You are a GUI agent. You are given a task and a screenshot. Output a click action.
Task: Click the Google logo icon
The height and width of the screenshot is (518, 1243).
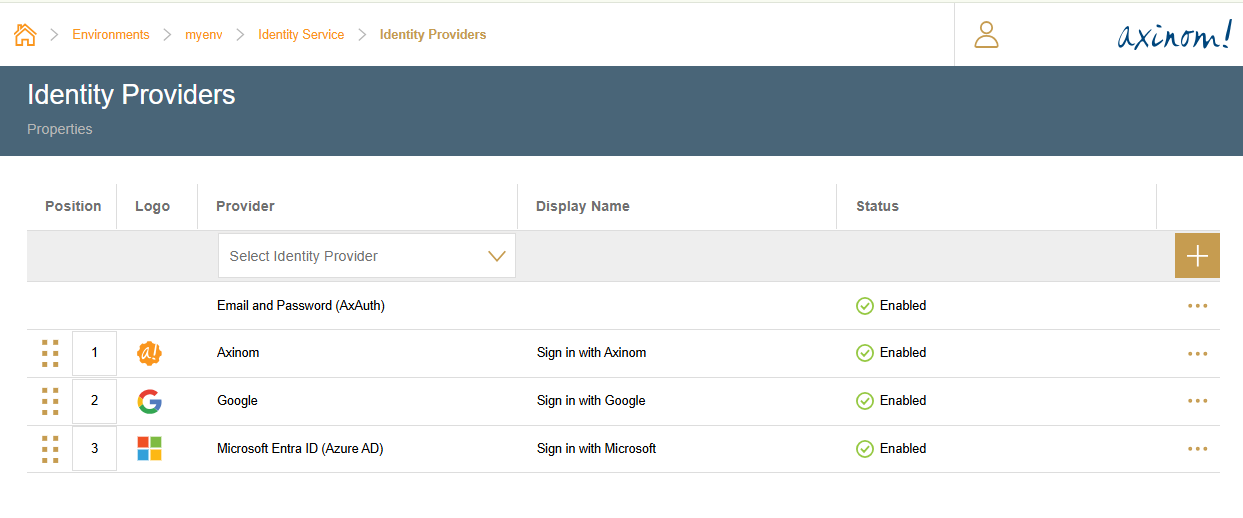point(149,401)
